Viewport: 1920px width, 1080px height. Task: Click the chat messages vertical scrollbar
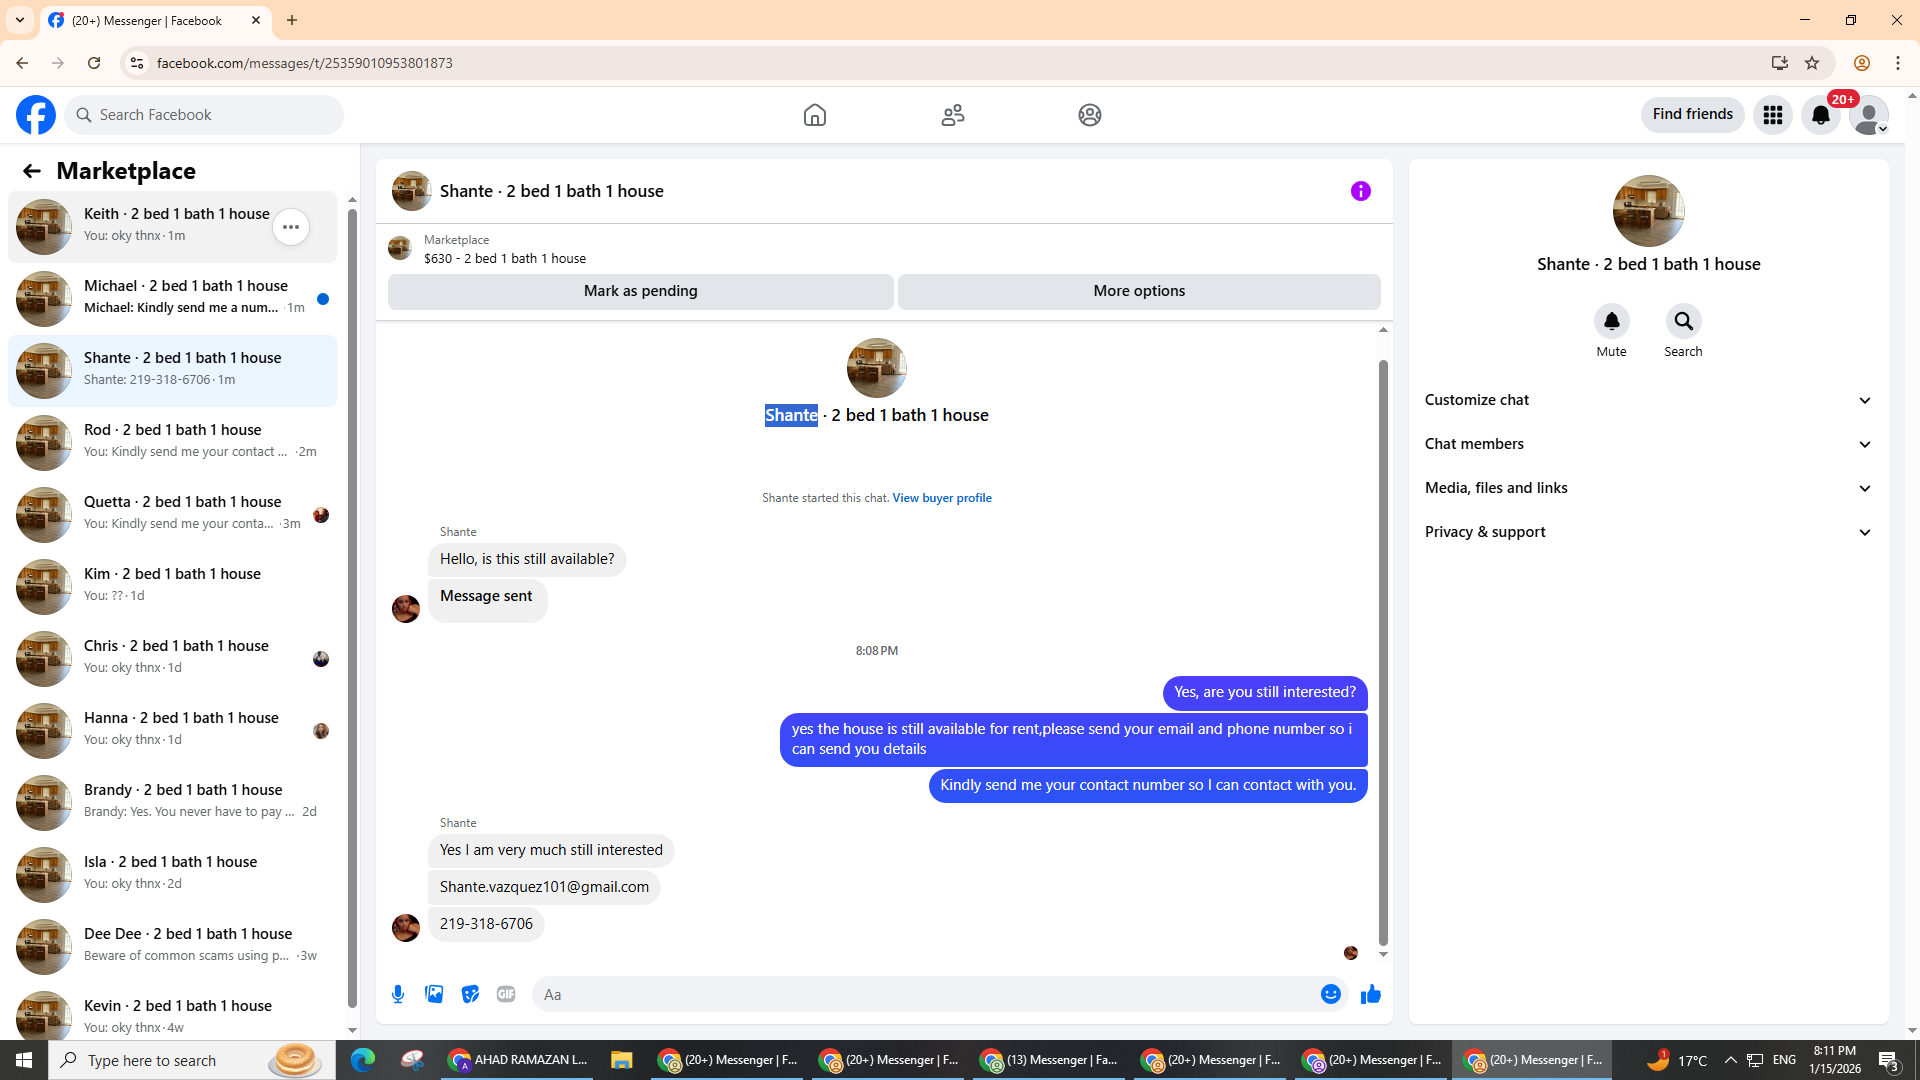click(1383, 650)
